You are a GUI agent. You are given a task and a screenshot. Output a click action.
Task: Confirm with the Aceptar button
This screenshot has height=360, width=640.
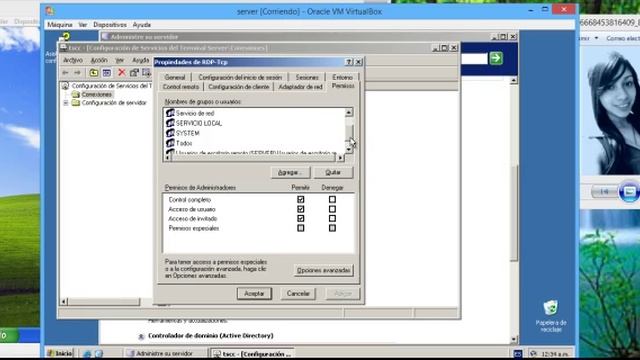pyautogui.click(x=254, y=293)
